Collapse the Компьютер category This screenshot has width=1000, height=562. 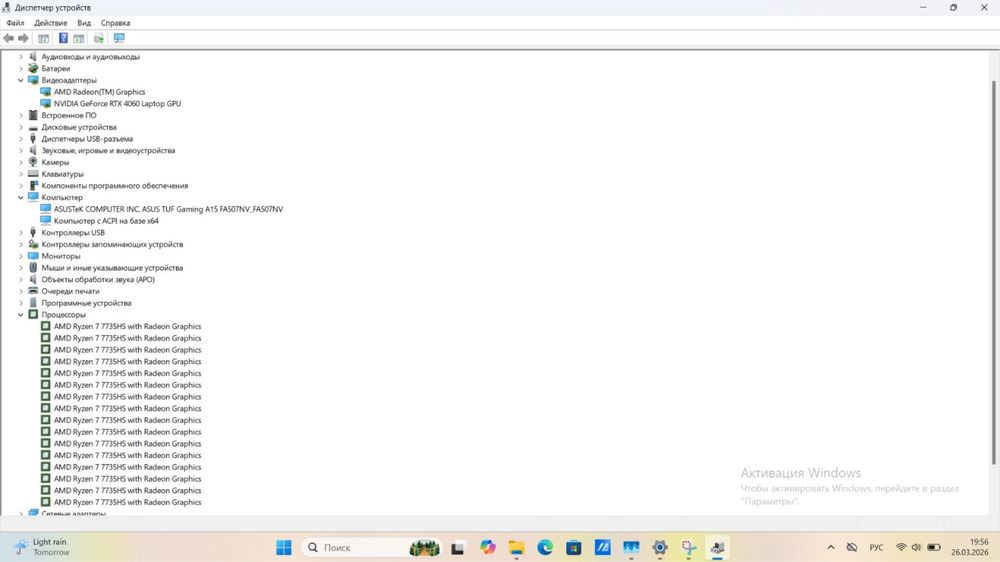[x=20, y=197]
